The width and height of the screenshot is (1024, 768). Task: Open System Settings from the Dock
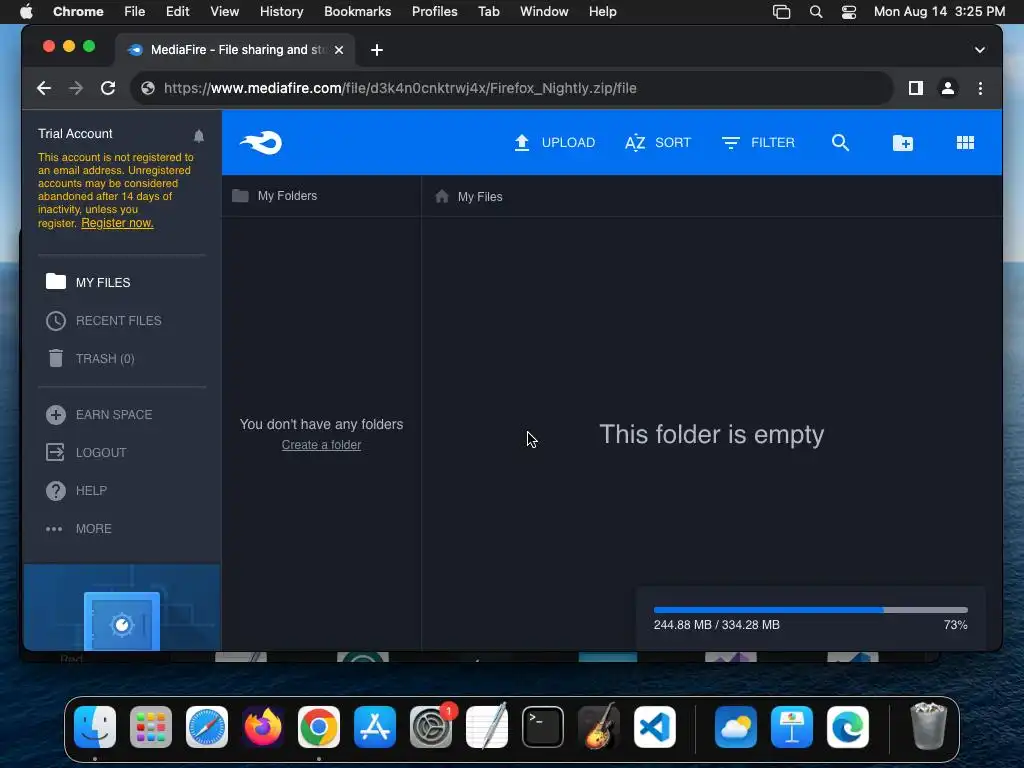coord(431,727)
